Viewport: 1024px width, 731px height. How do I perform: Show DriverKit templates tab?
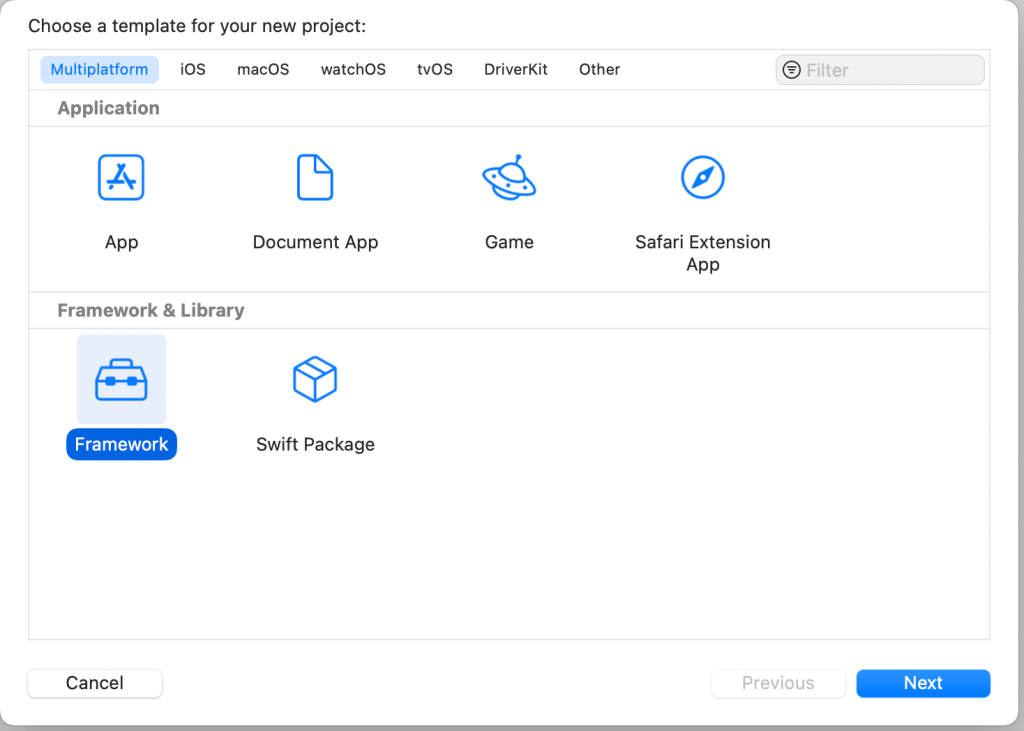click(516, 69)
